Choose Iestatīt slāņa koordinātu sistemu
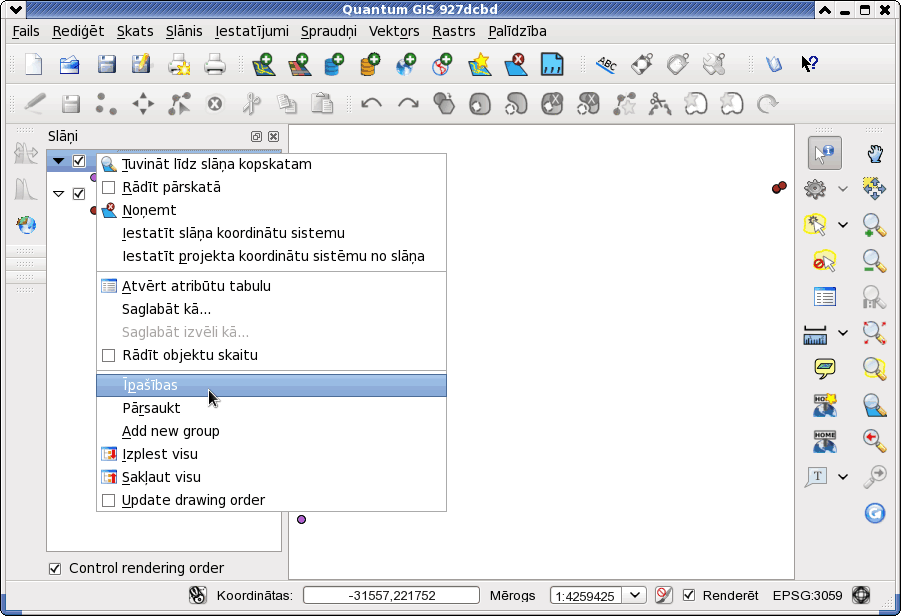Screen dimensions: 901x616 pos(271,233)
